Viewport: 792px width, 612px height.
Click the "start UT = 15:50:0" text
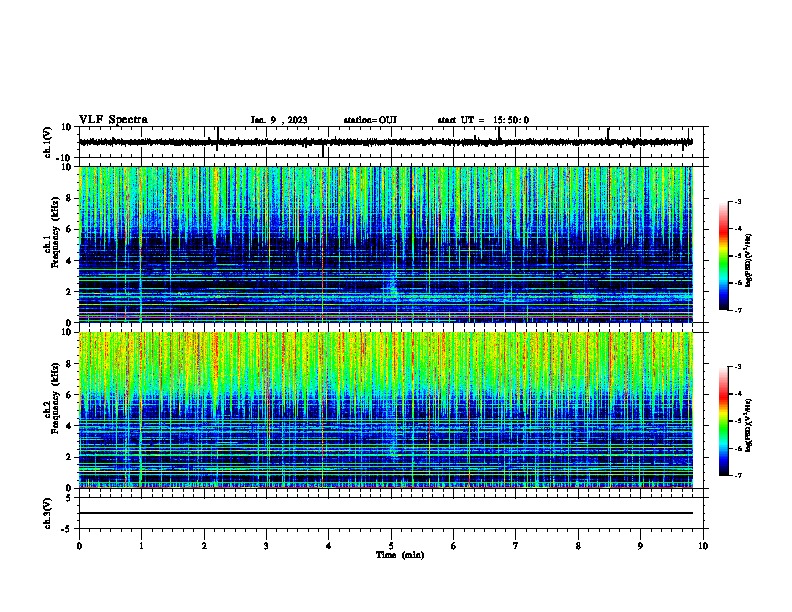[483, 120]
